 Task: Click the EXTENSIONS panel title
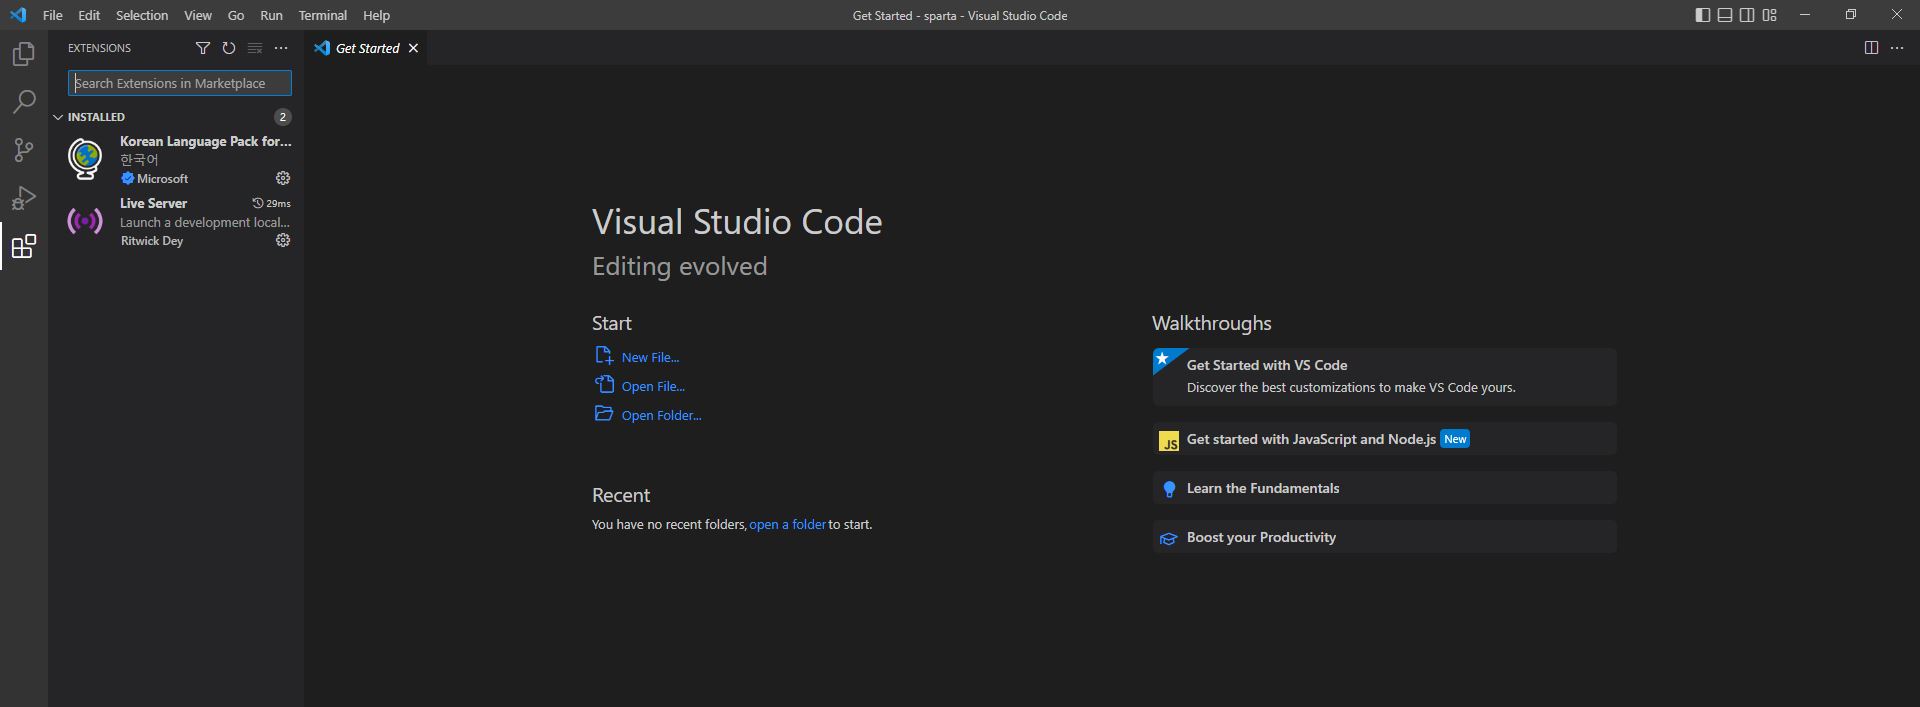tap(99, 48)
